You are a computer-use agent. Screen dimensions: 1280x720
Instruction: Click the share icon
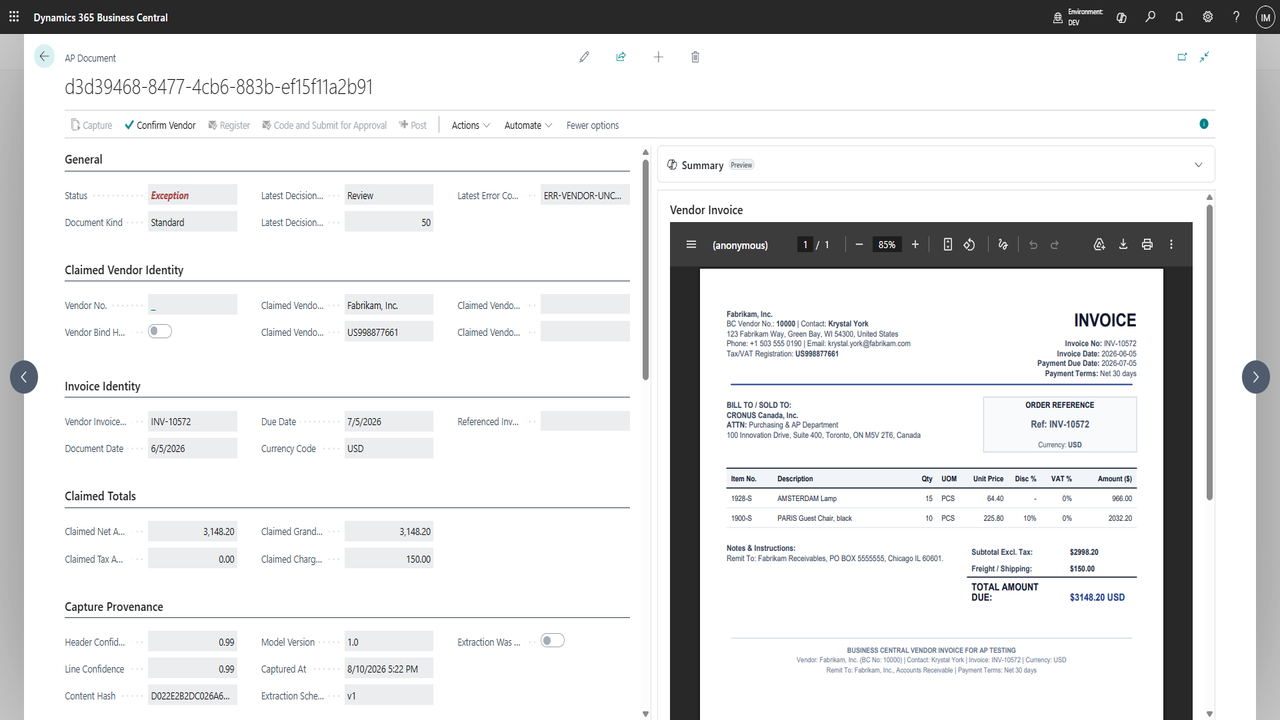coord(621,57)
